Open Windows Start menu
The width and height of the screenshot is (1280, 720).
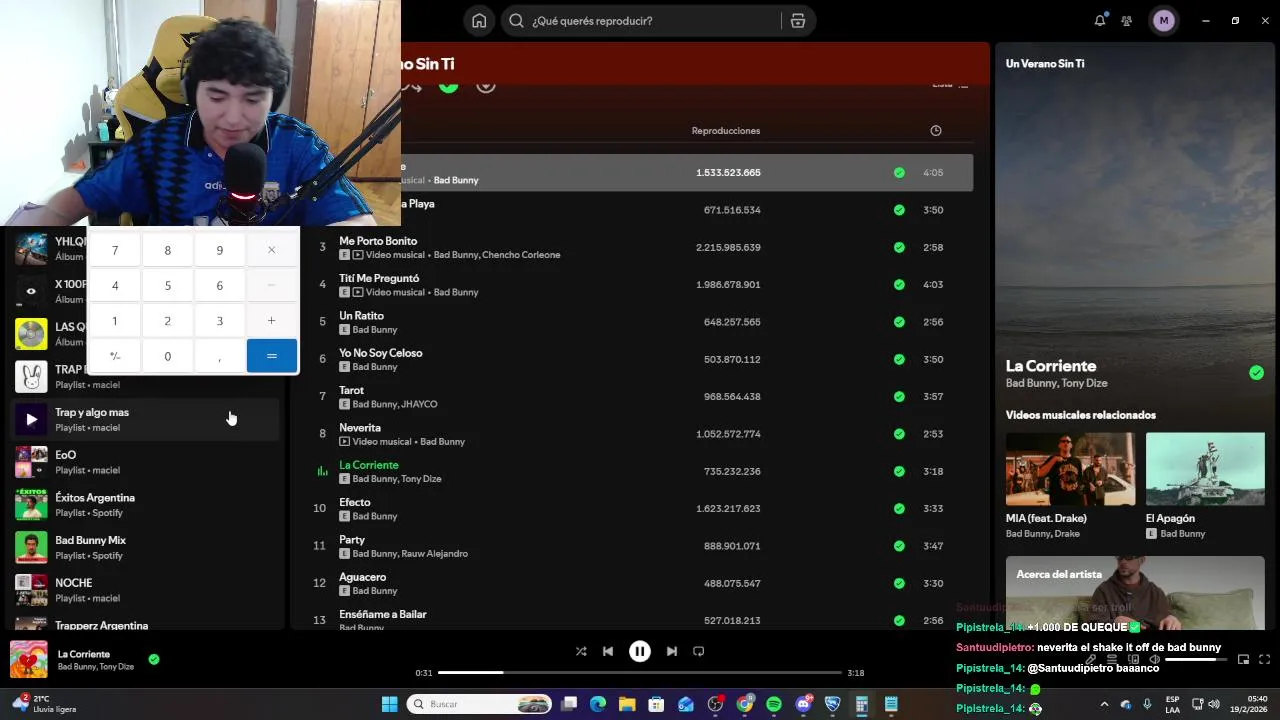390,705
